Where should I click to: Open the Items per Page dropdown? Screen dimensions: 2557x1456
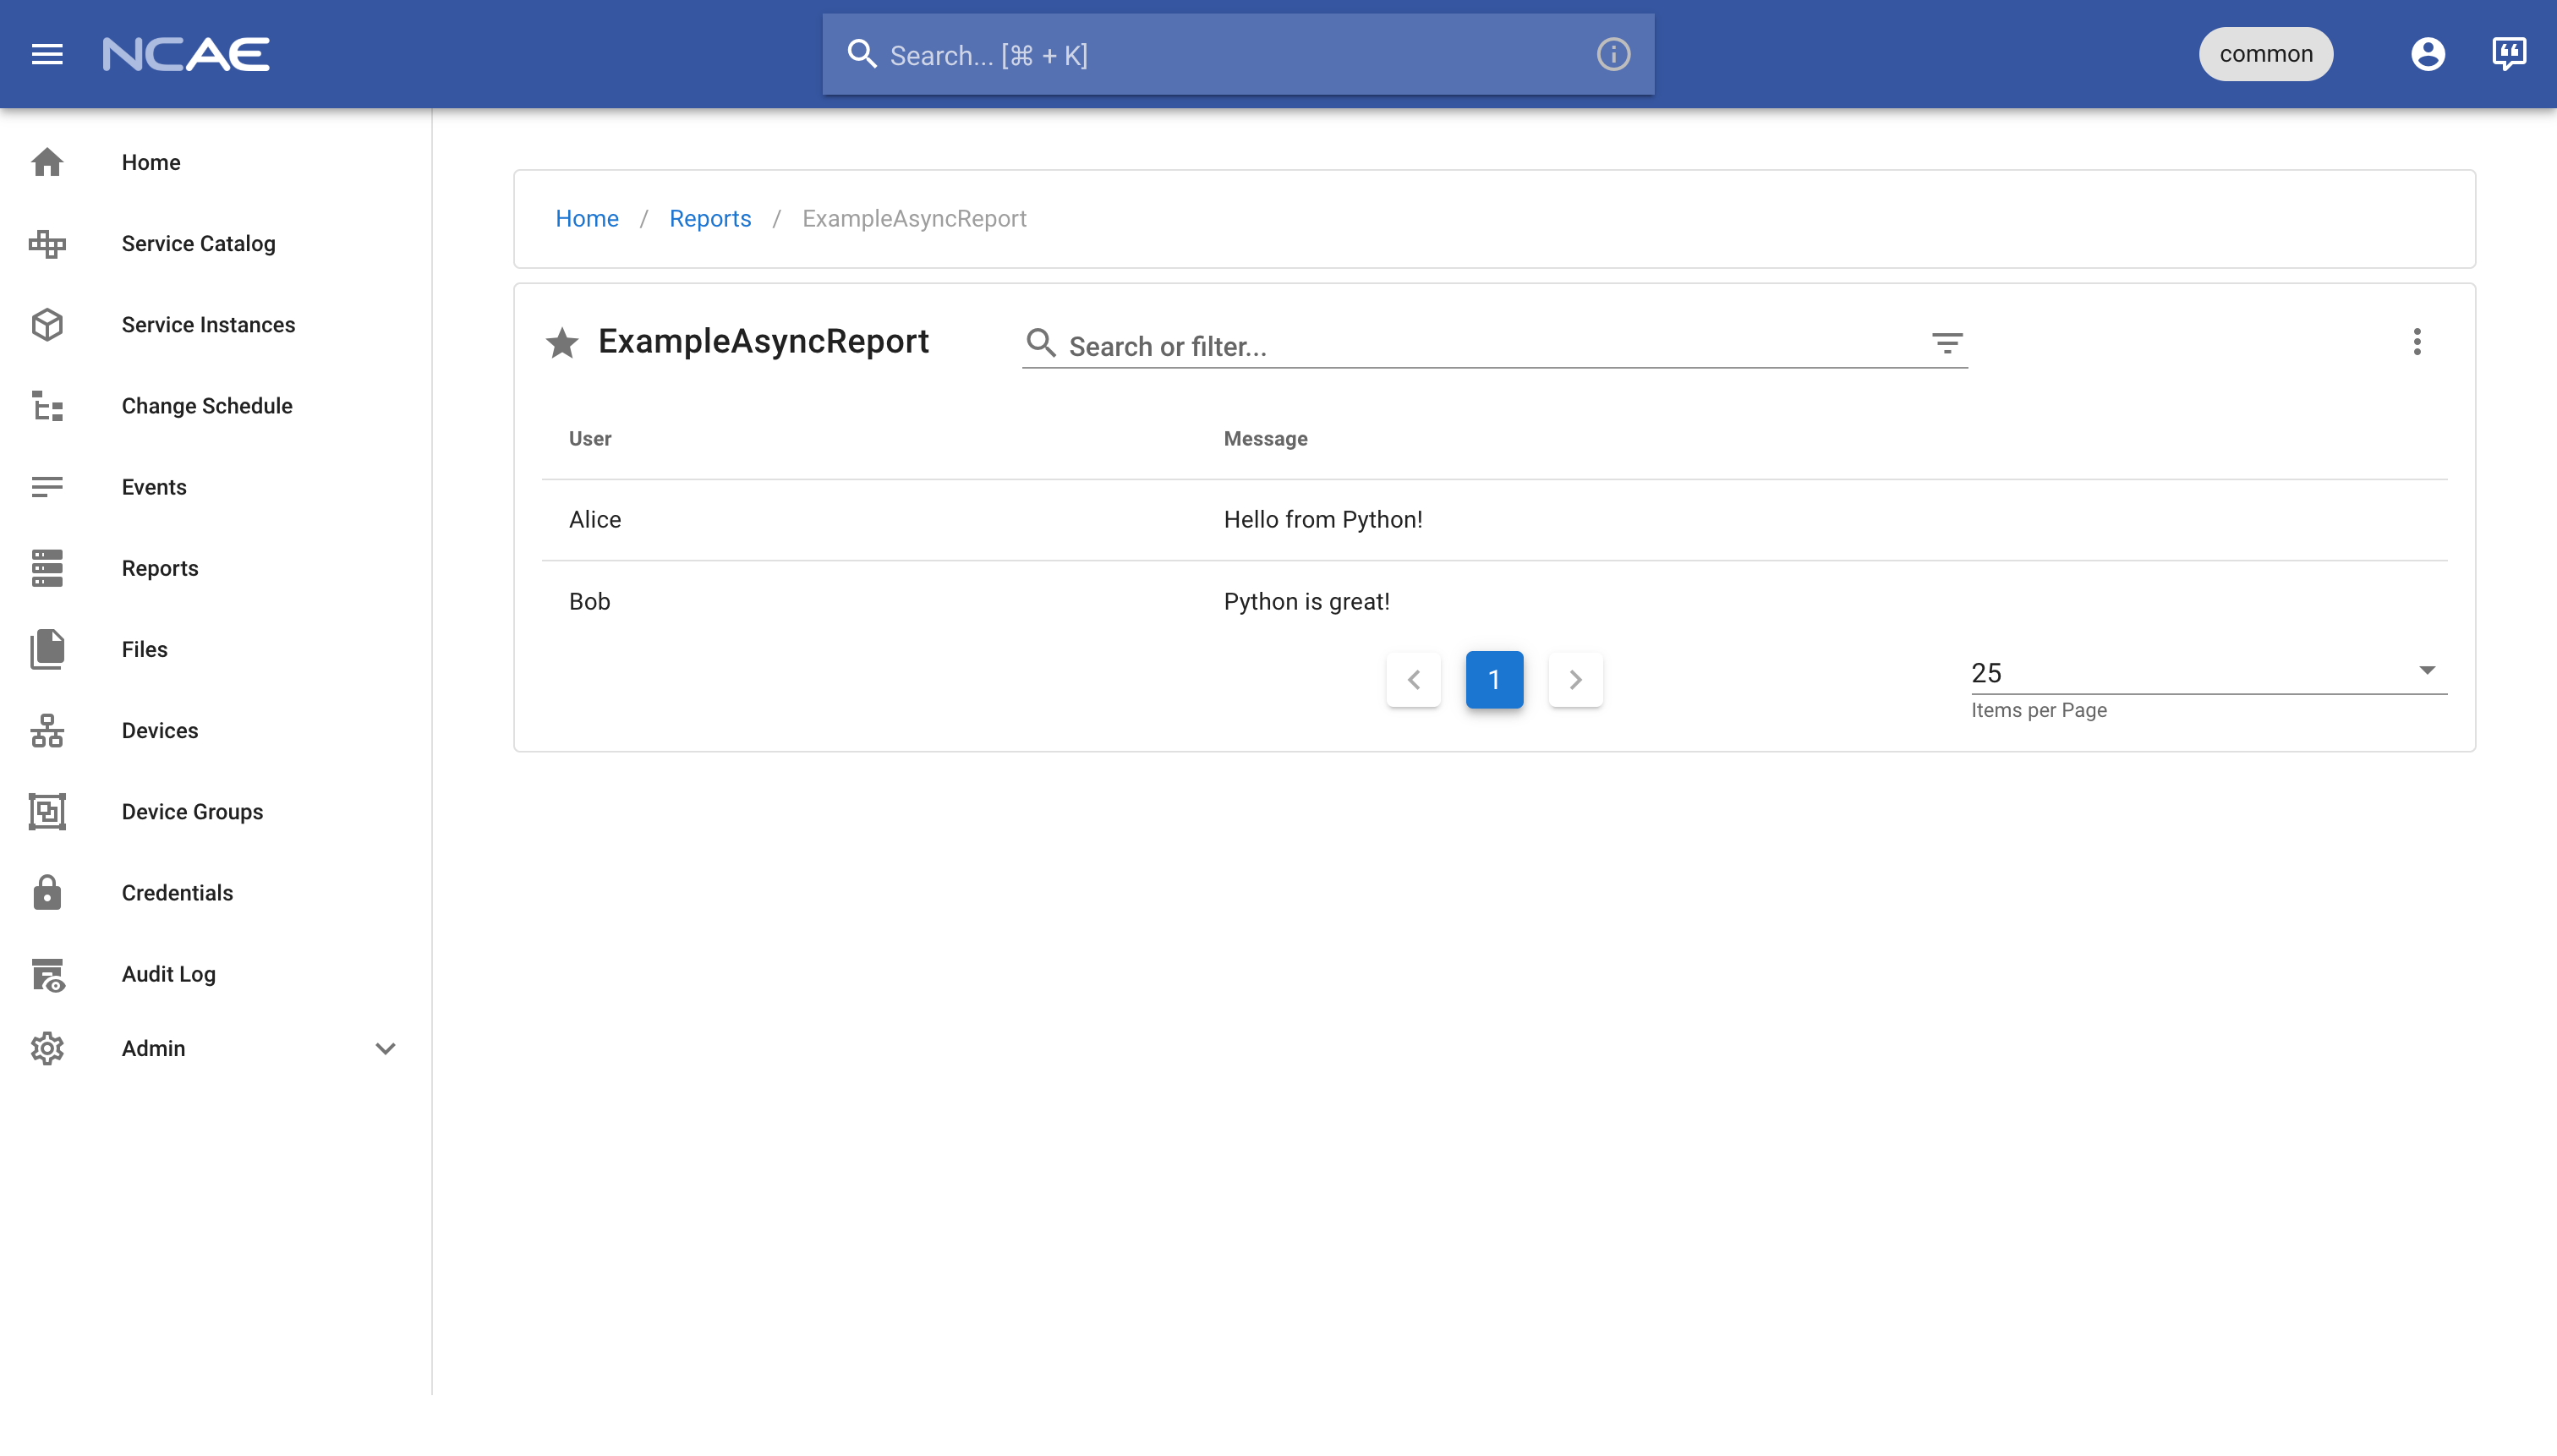pos(2209,673)
